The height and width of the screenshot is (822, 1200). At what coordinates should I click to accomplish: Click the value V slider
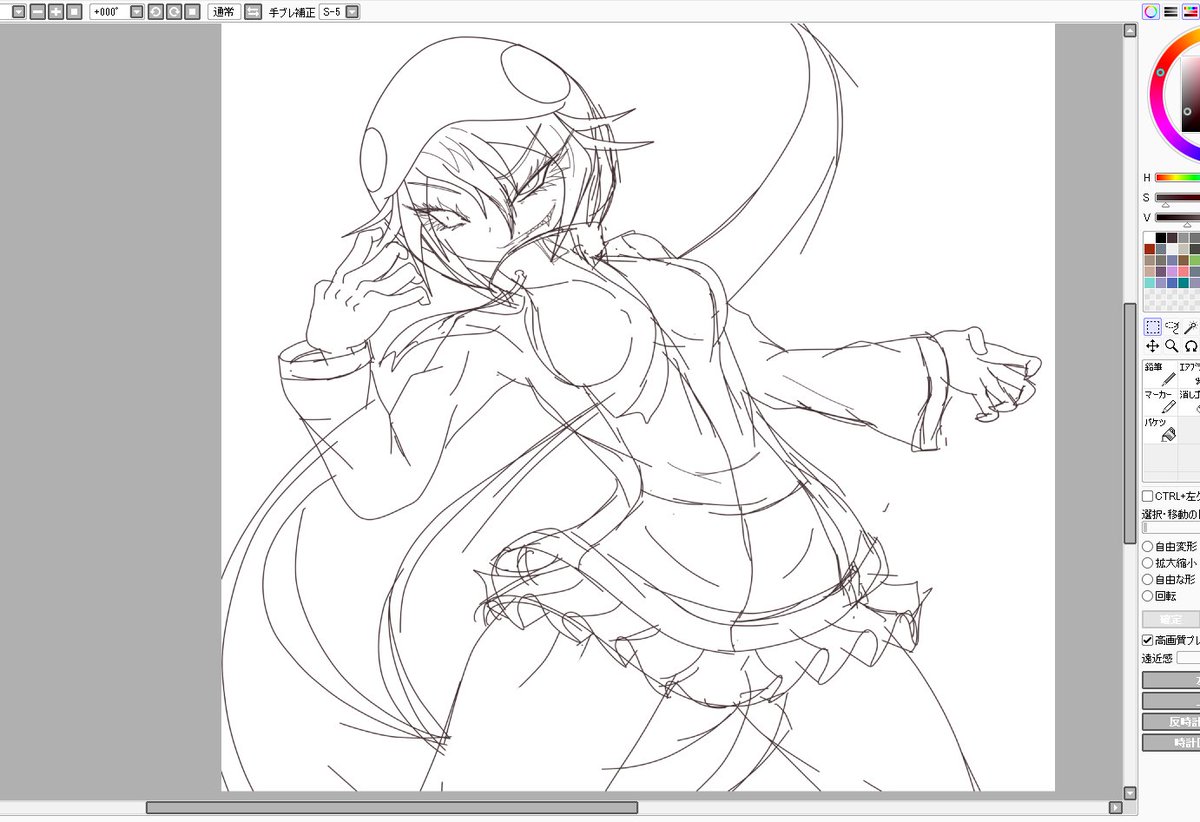coord(1178,217)
